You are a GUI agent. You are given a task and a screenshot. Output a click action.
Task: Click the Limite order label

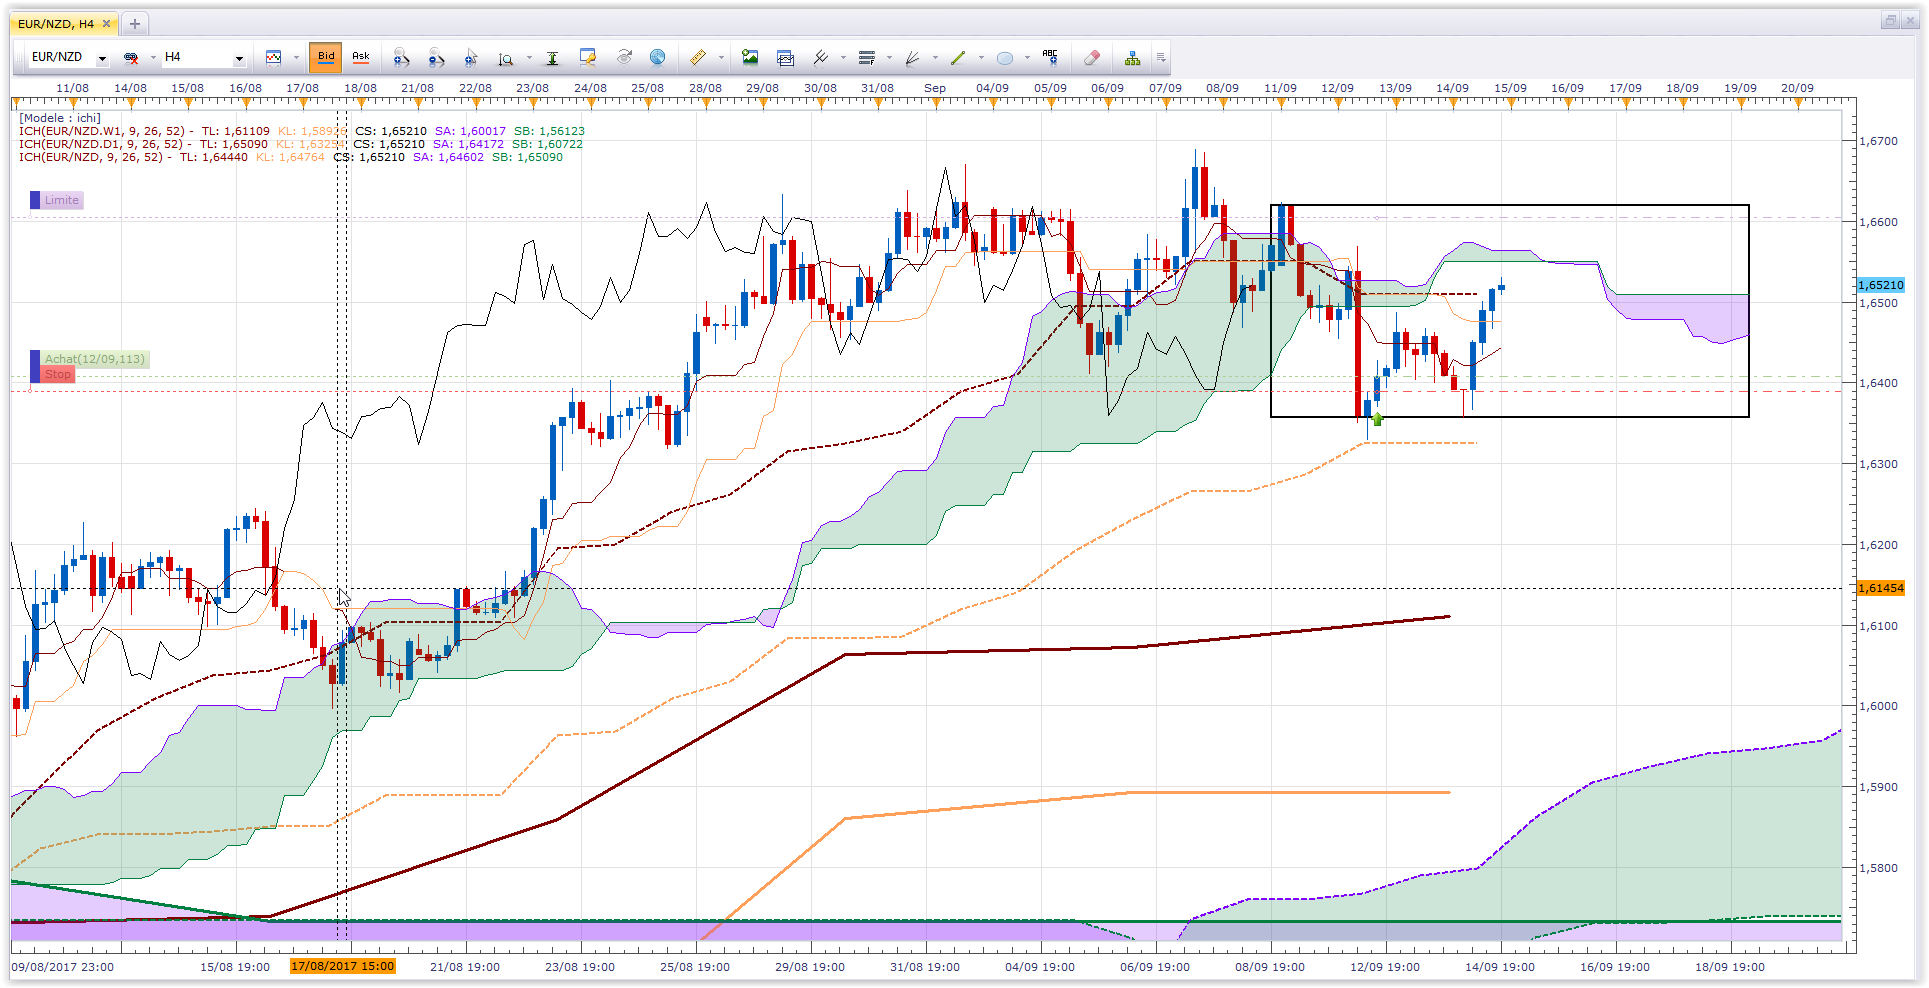(x=61, y=200)
